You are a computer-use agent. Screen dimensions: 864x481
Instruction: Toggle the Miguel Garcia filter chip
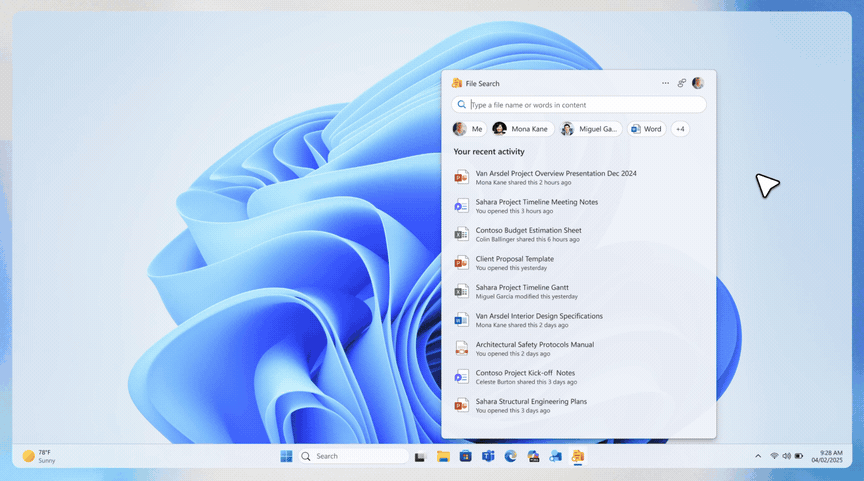[x=591, y=129]
